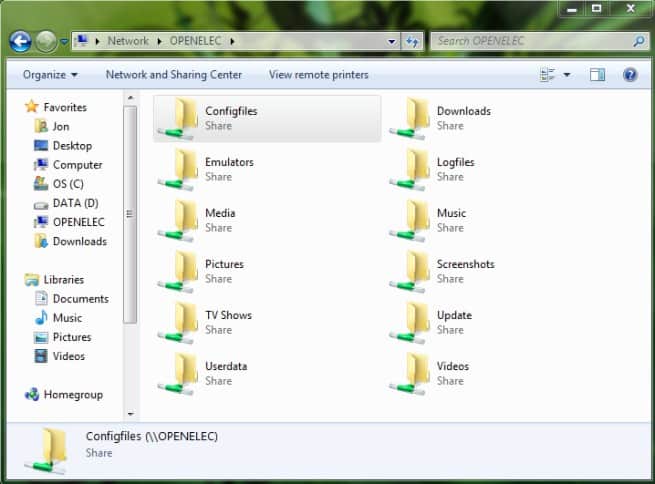Screen dimensions: 655x484
Task: Select the Logfiles share folder icon
Action: point(409,170)
